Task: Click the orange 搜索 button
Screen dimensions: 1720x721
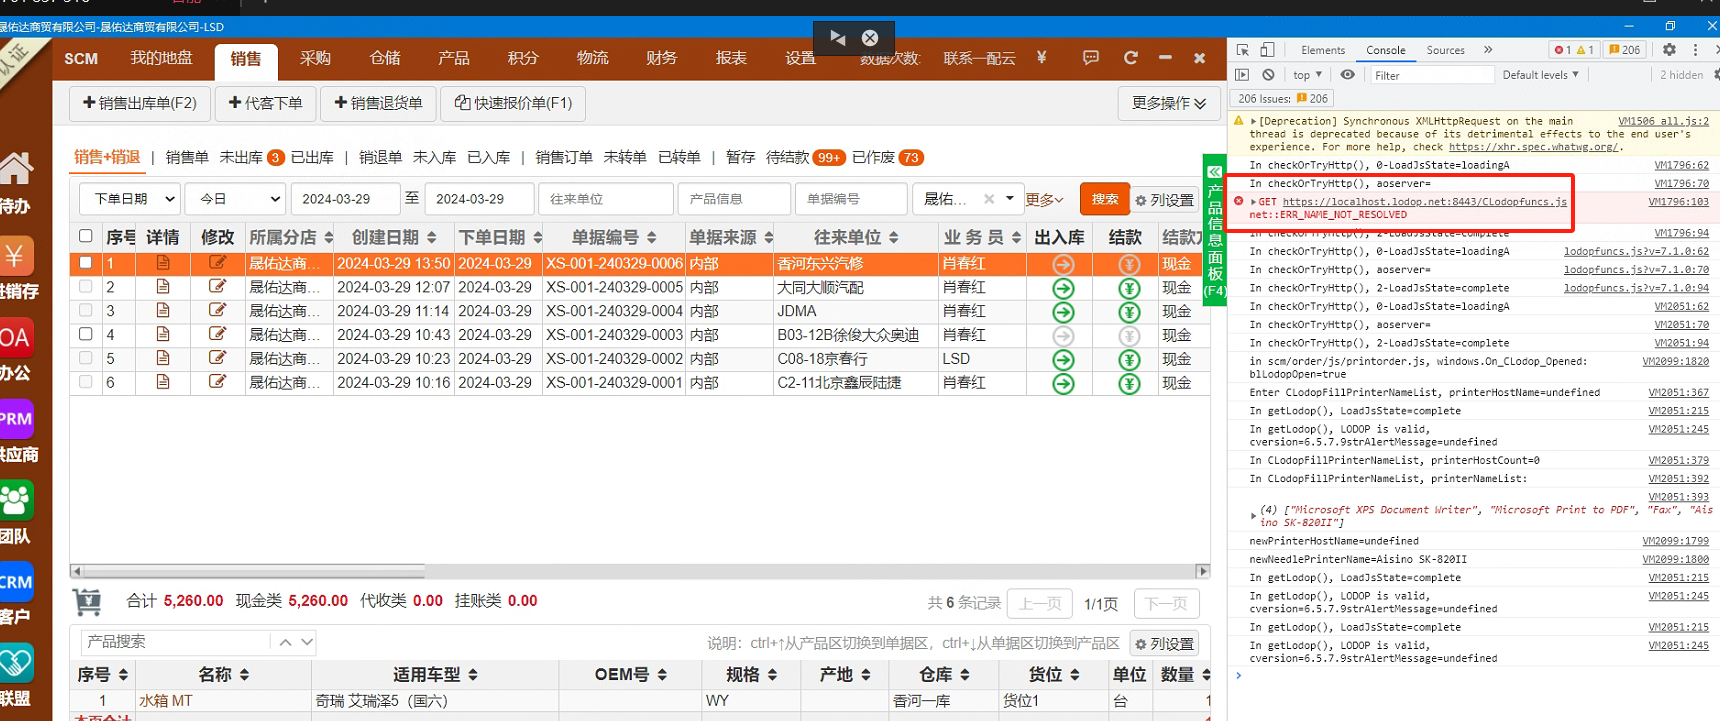Action: 1105,199
